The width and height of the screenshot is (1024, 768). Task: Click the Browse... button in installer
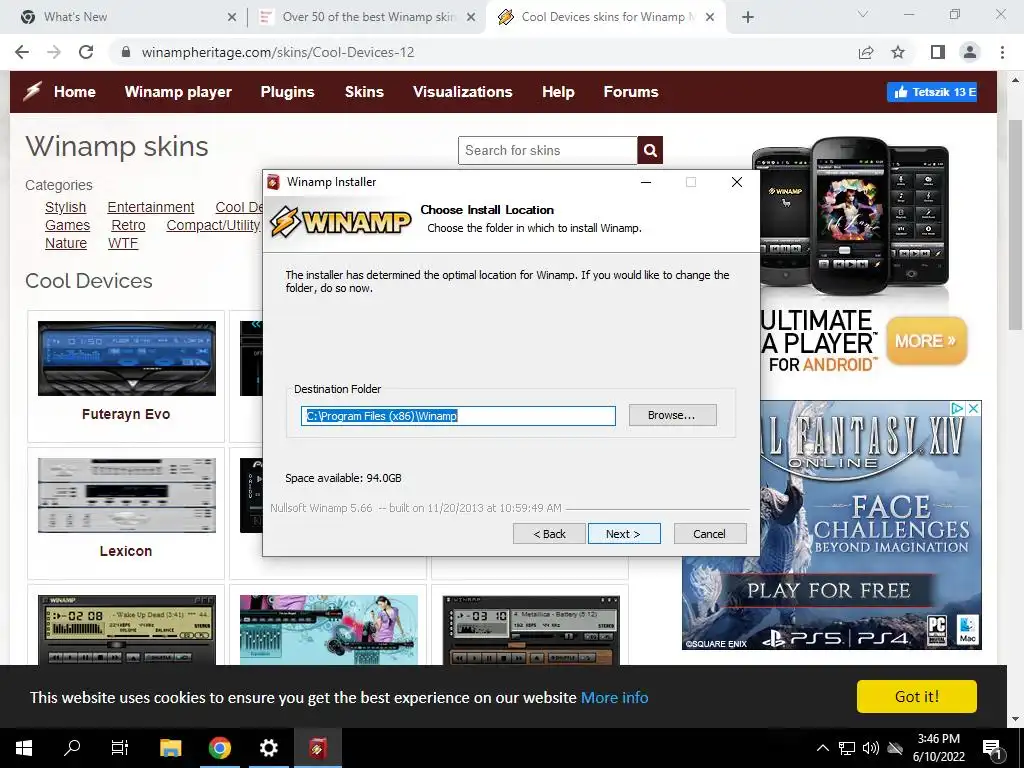point(673,415)
